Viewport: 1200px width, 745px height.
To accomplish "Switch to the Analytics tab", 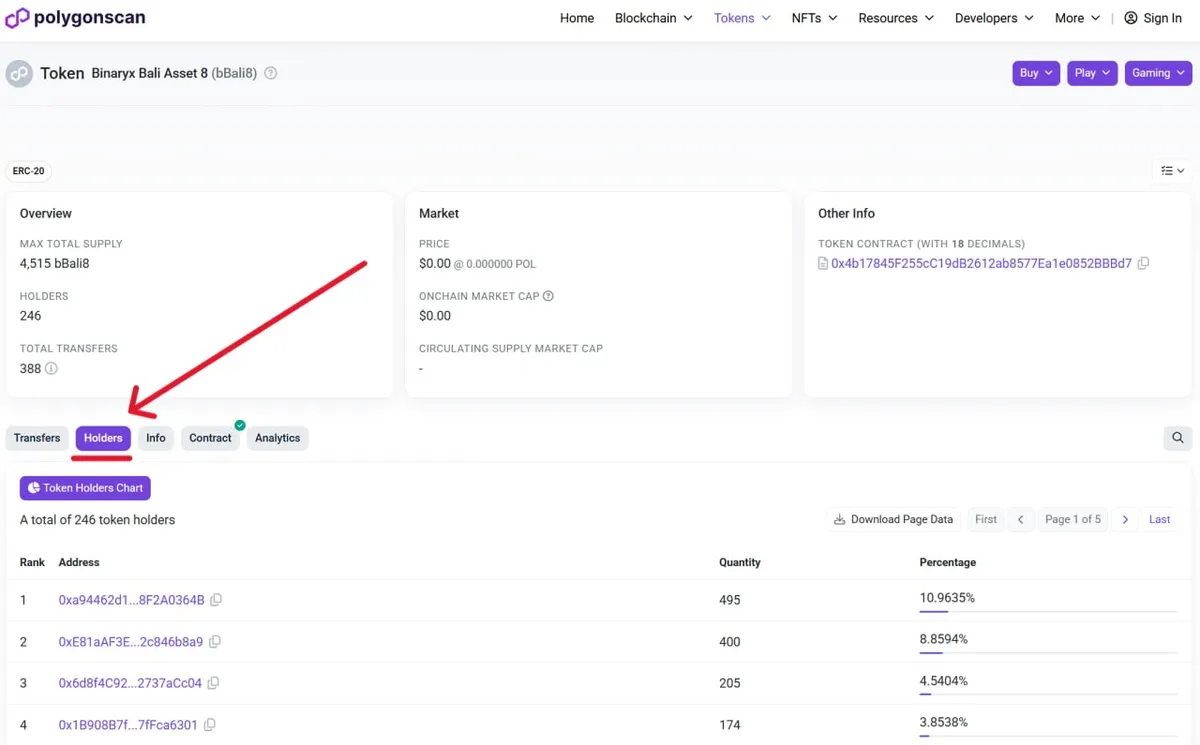I will coord(277,438).
